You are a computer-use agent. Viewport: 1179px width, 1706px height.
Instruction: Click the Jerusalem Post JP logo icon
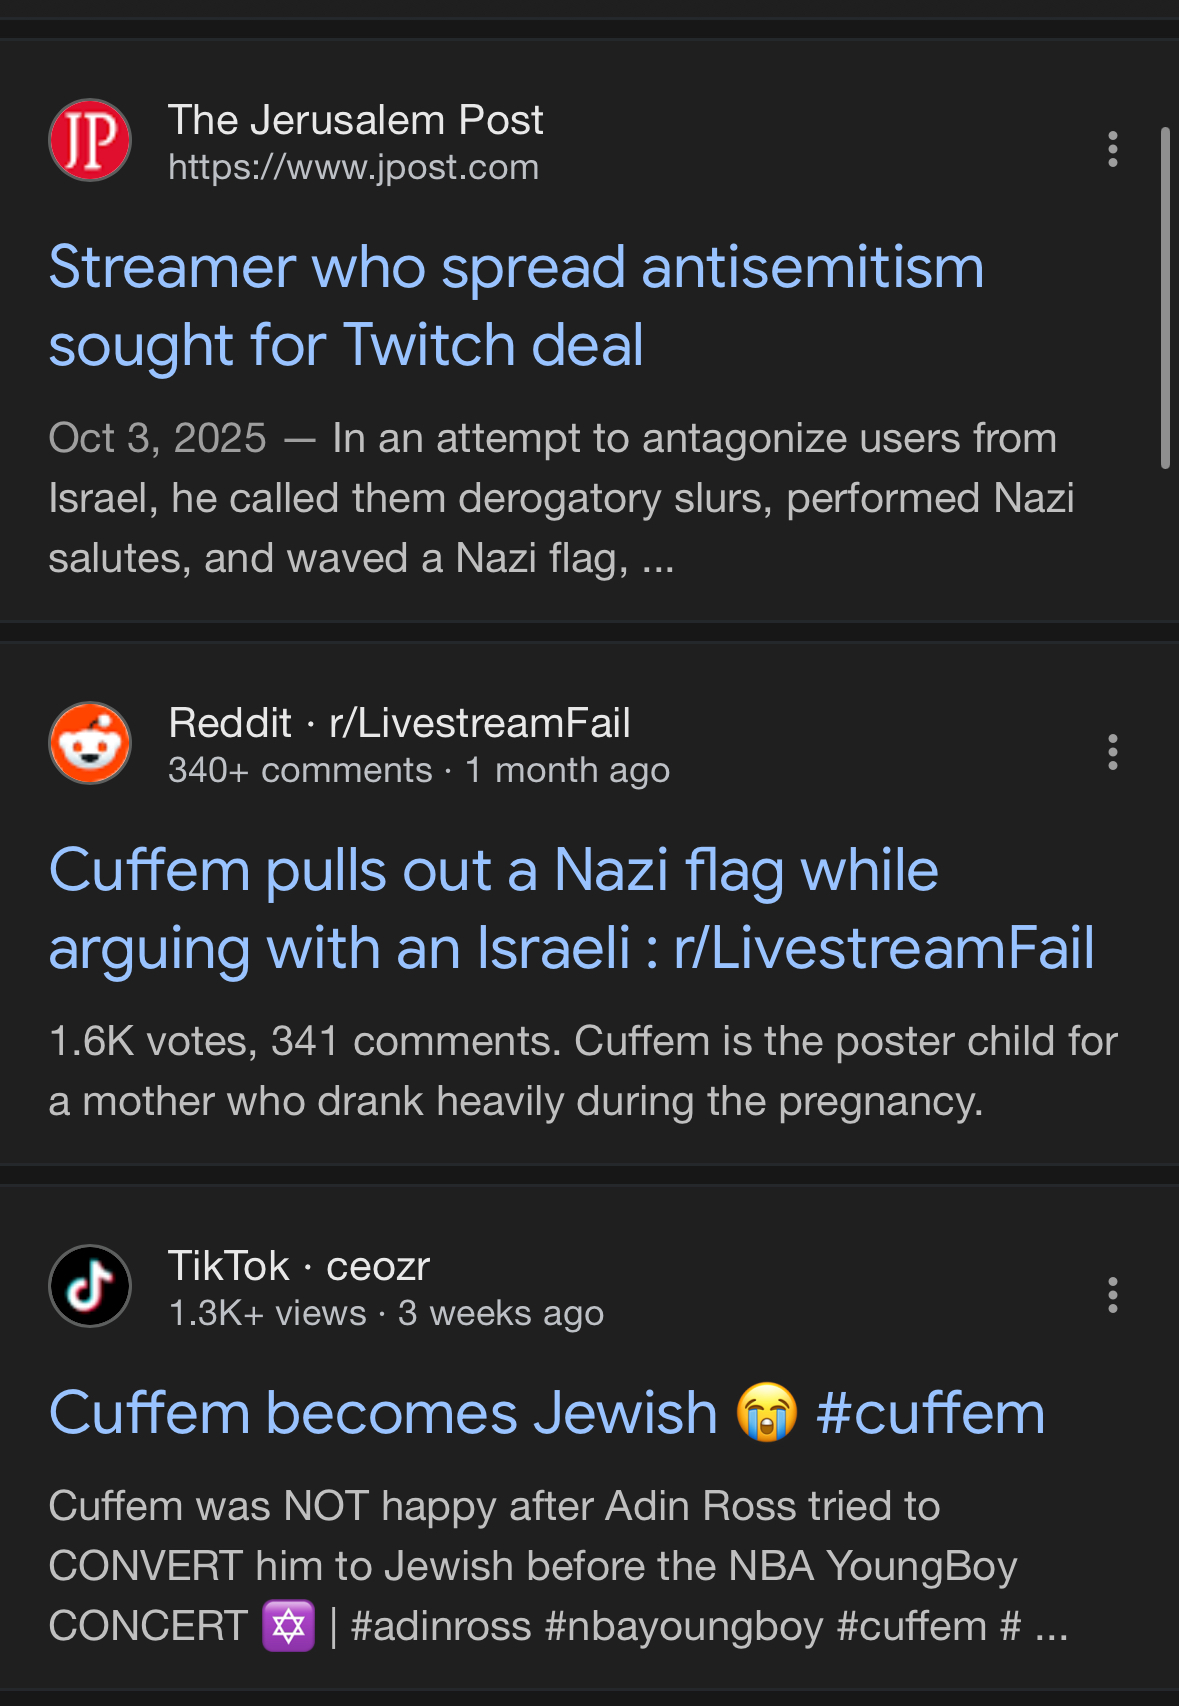(90, 140)
